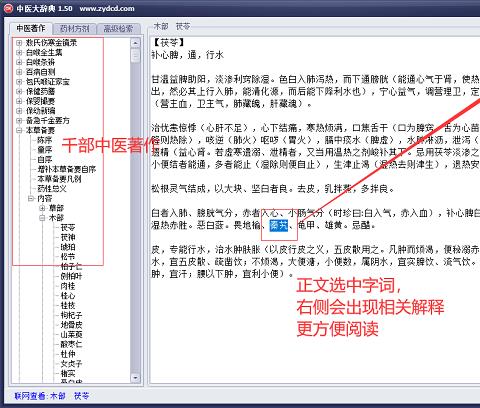Click the 联网查看 木部 茯苓 link
This screenshot has width=480, height=408.
click(52, 396)
